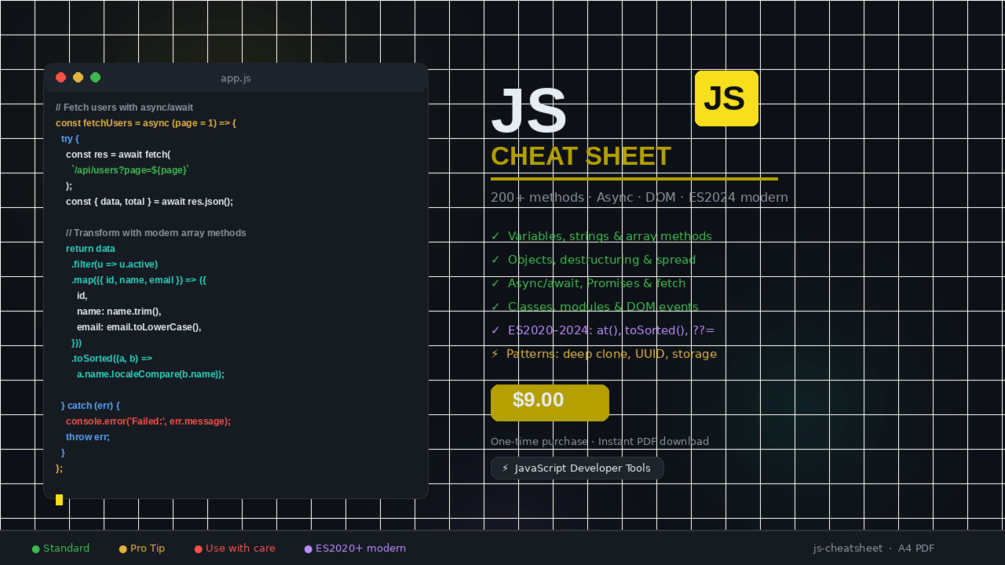Click the Pro Tip legend label
Screen dimensions: 1005x565
(147, 548)
